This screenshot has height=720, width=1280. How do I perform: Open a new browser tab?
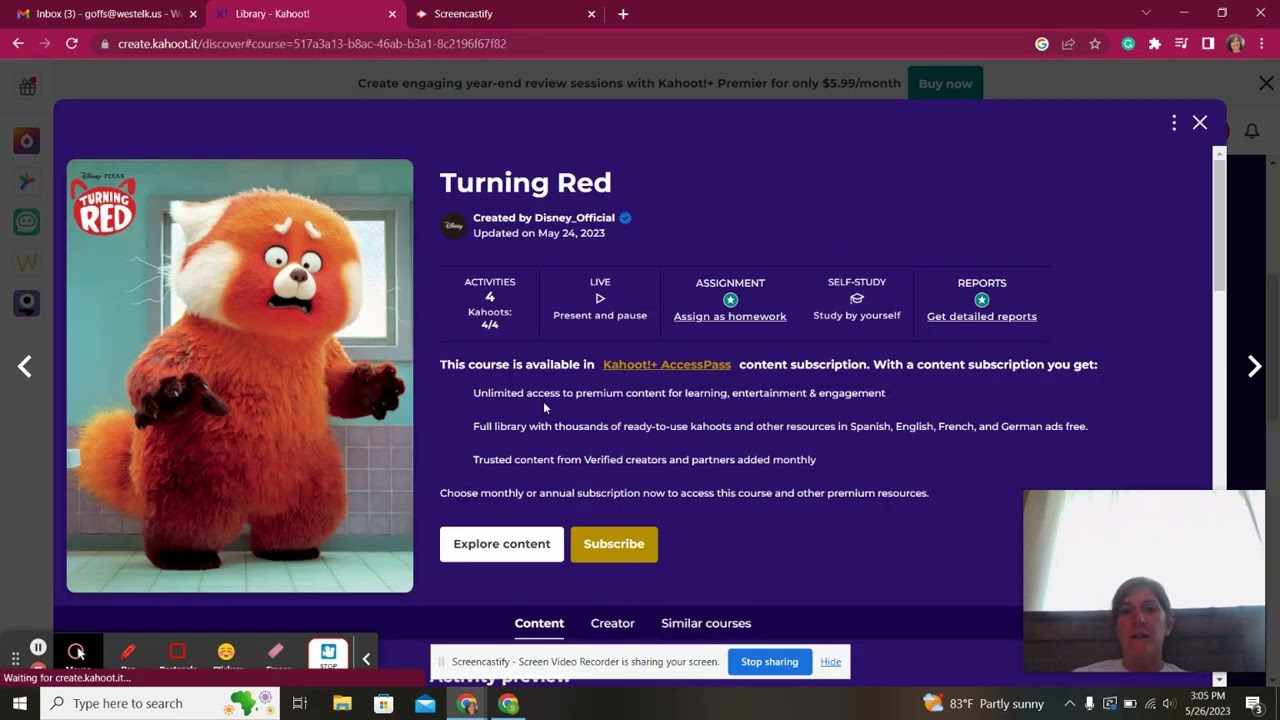pyautogui.click(x=623, y=14)
